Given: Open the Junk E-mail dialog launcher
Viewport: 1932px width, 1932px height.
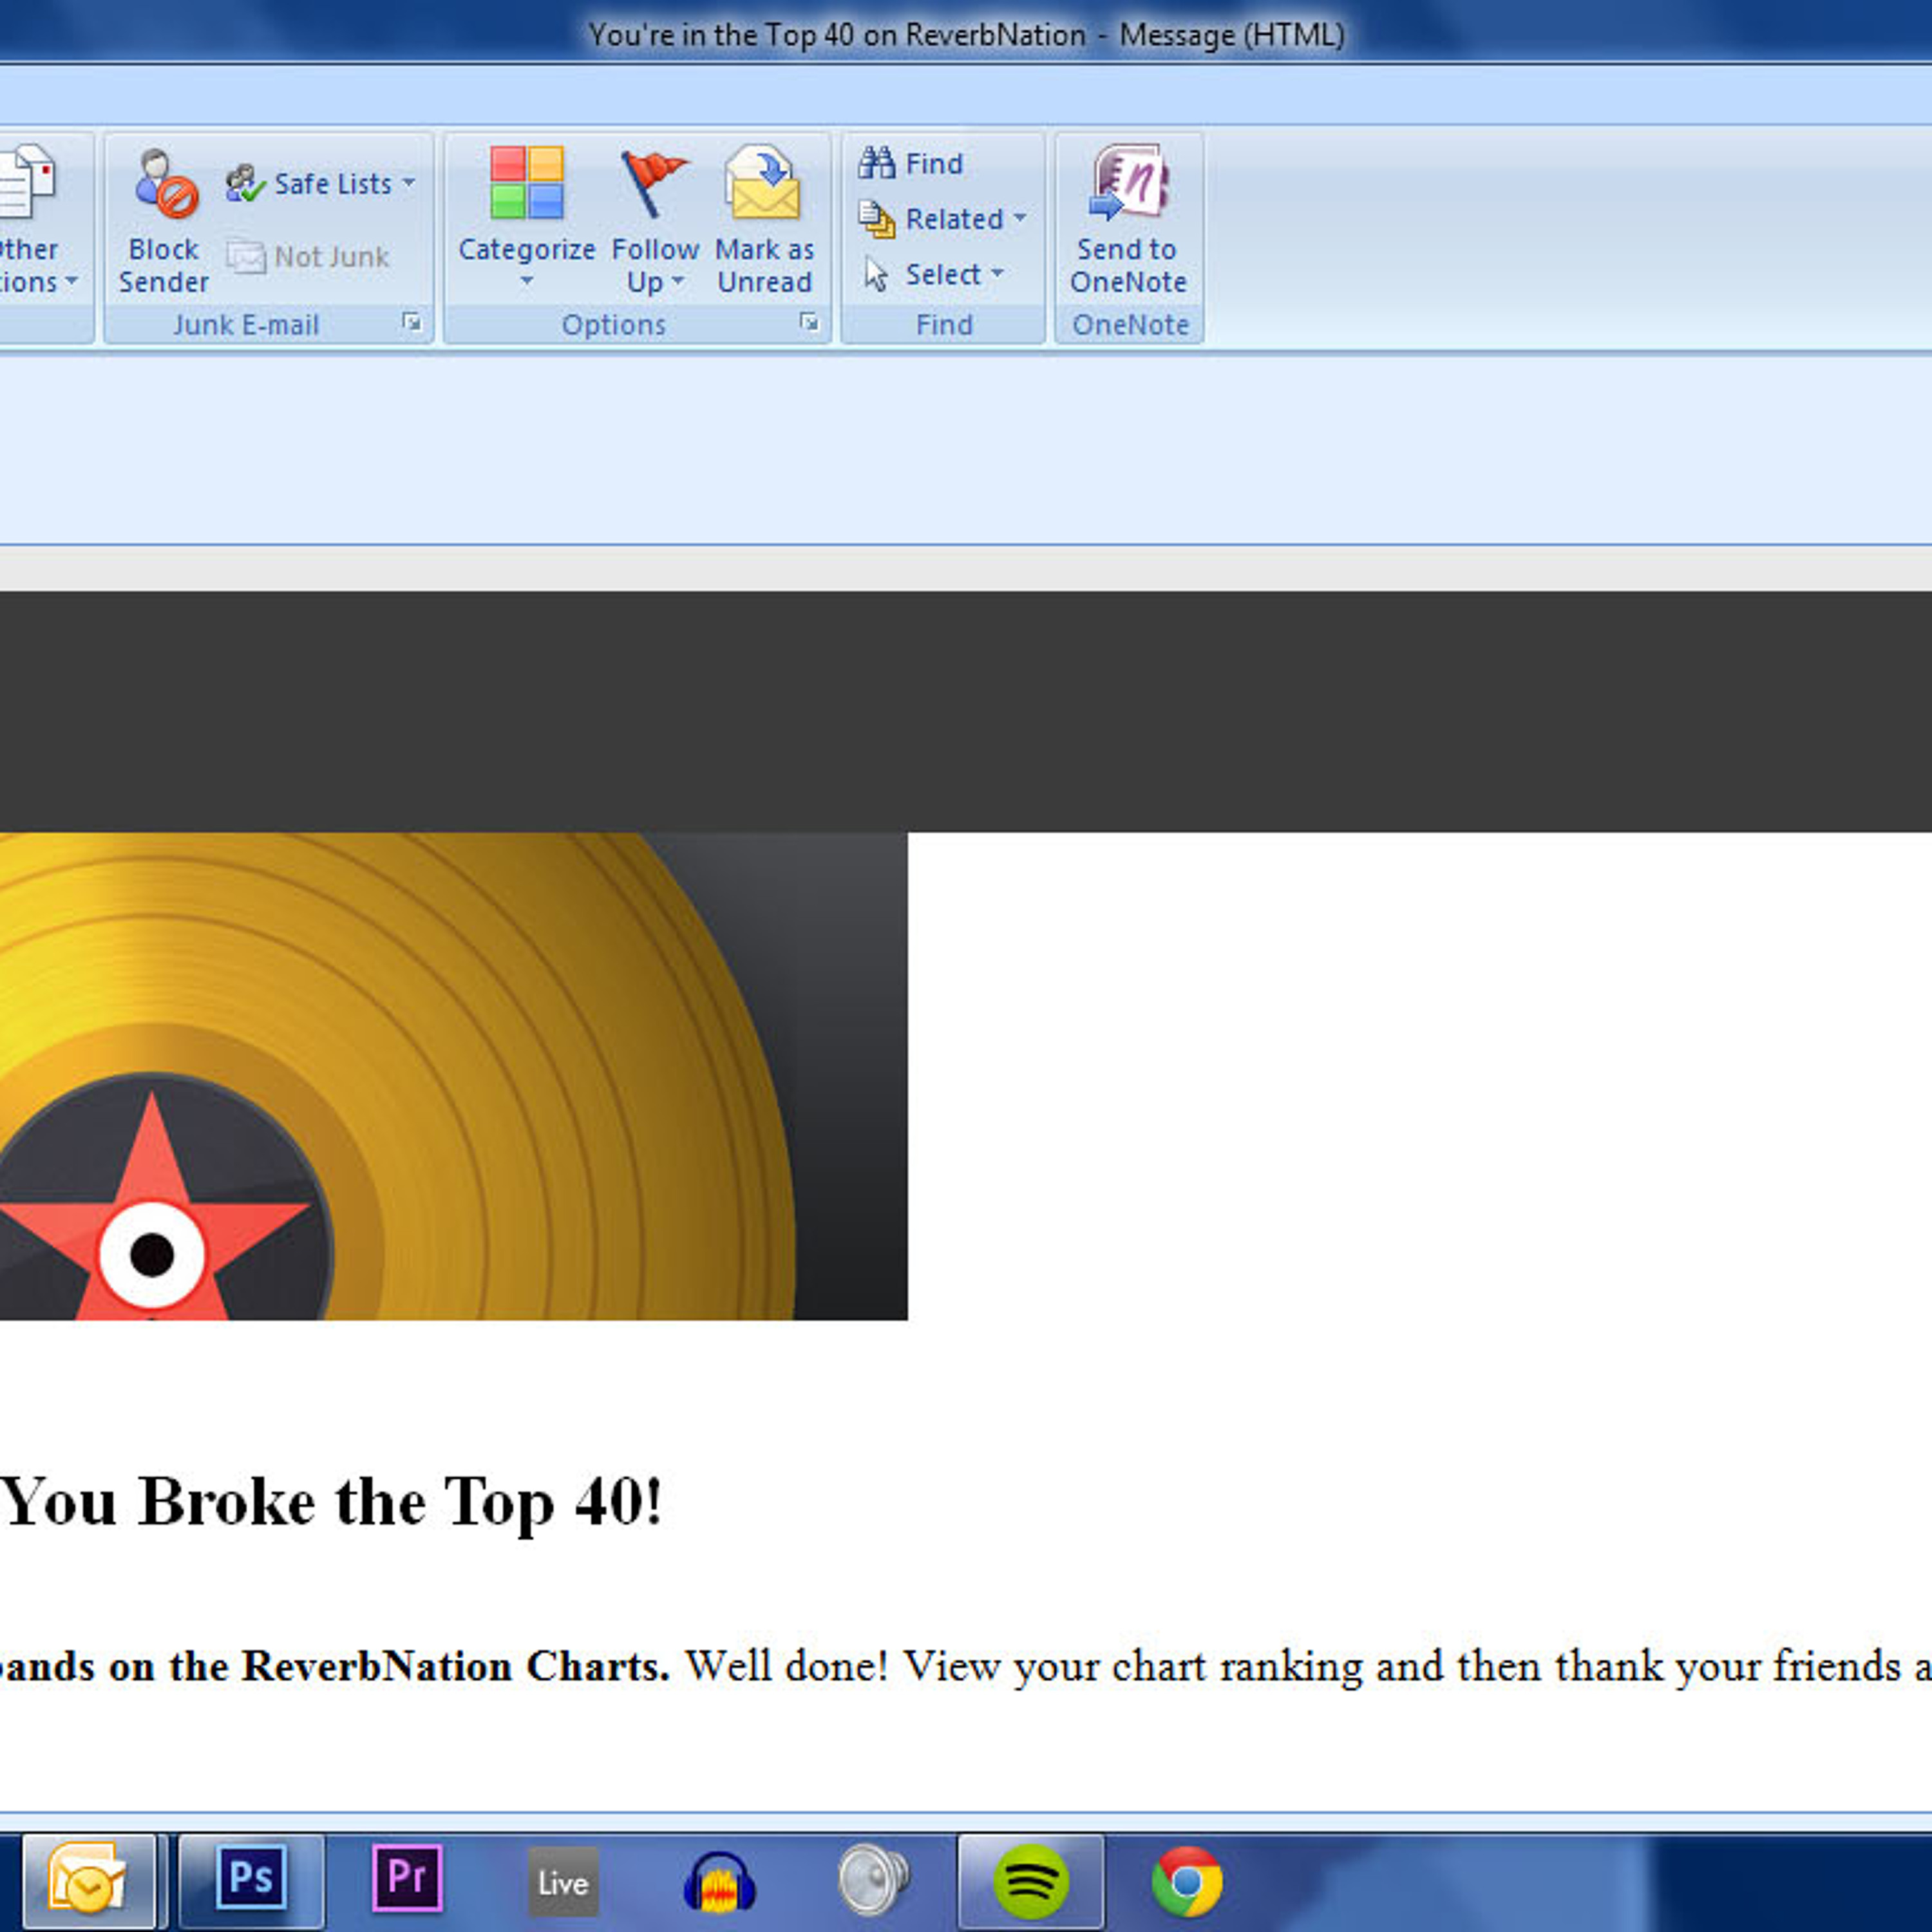Looking at the screenshot, I should (x=411, y=322).
